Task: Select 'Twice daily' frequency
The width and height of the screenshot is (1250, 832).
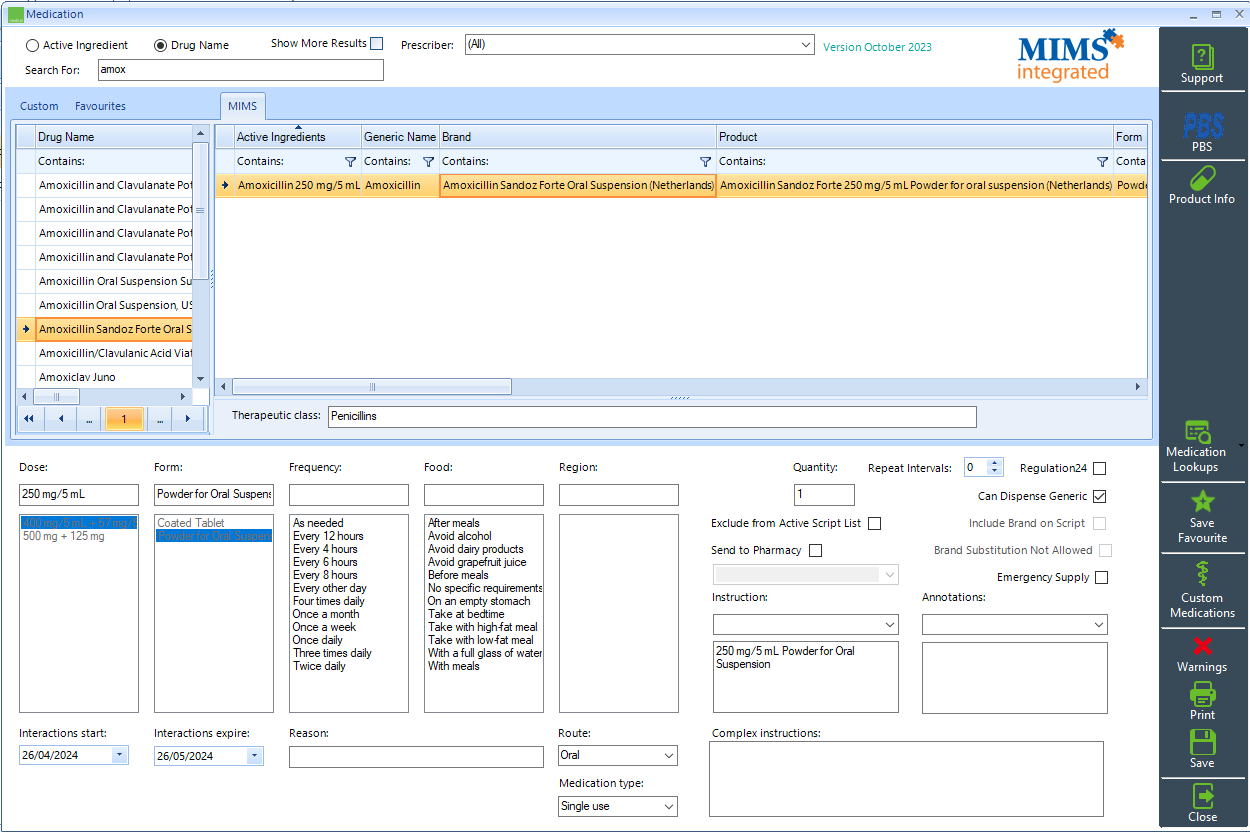Action: pos(319,666)
